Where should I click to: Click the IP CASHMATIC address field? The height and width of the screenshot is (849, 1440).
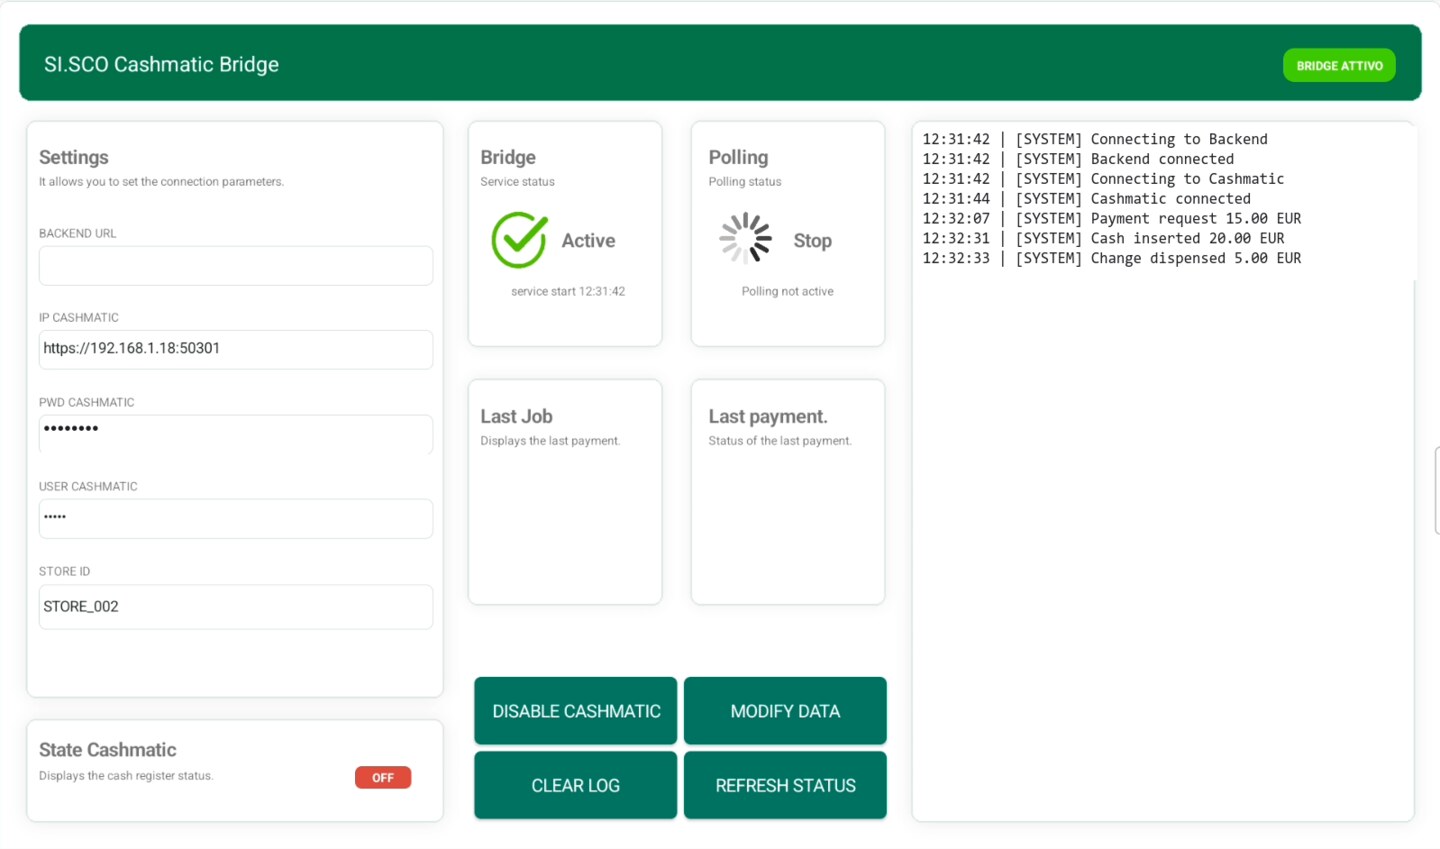point(236,349)
